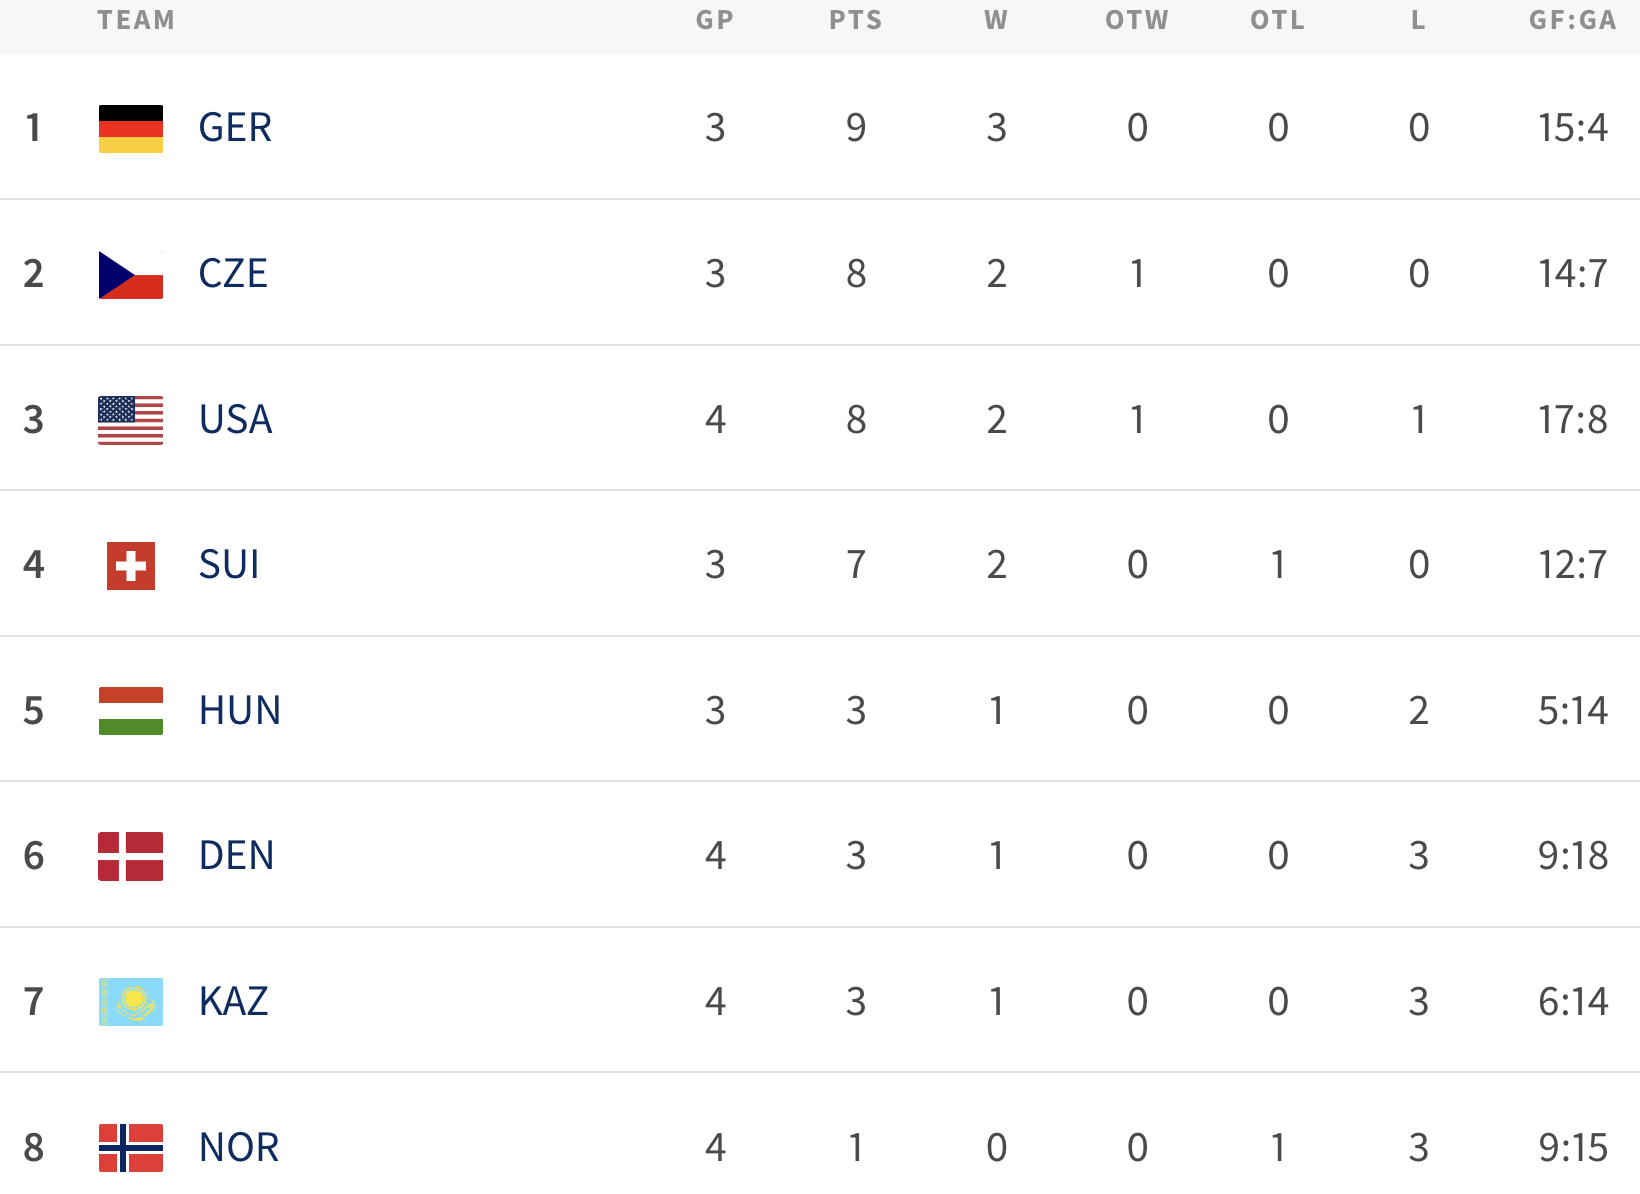Open the DEN team link
The height and width of the screenshot is (1194, 1640).
tap(236, 856)
